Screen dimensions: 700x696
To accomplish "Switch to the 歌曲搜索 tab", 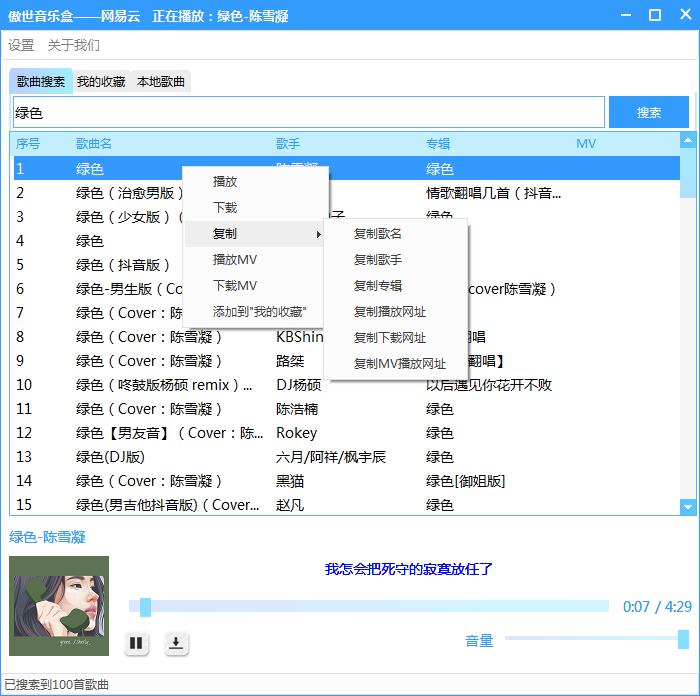I will point(41,81).
